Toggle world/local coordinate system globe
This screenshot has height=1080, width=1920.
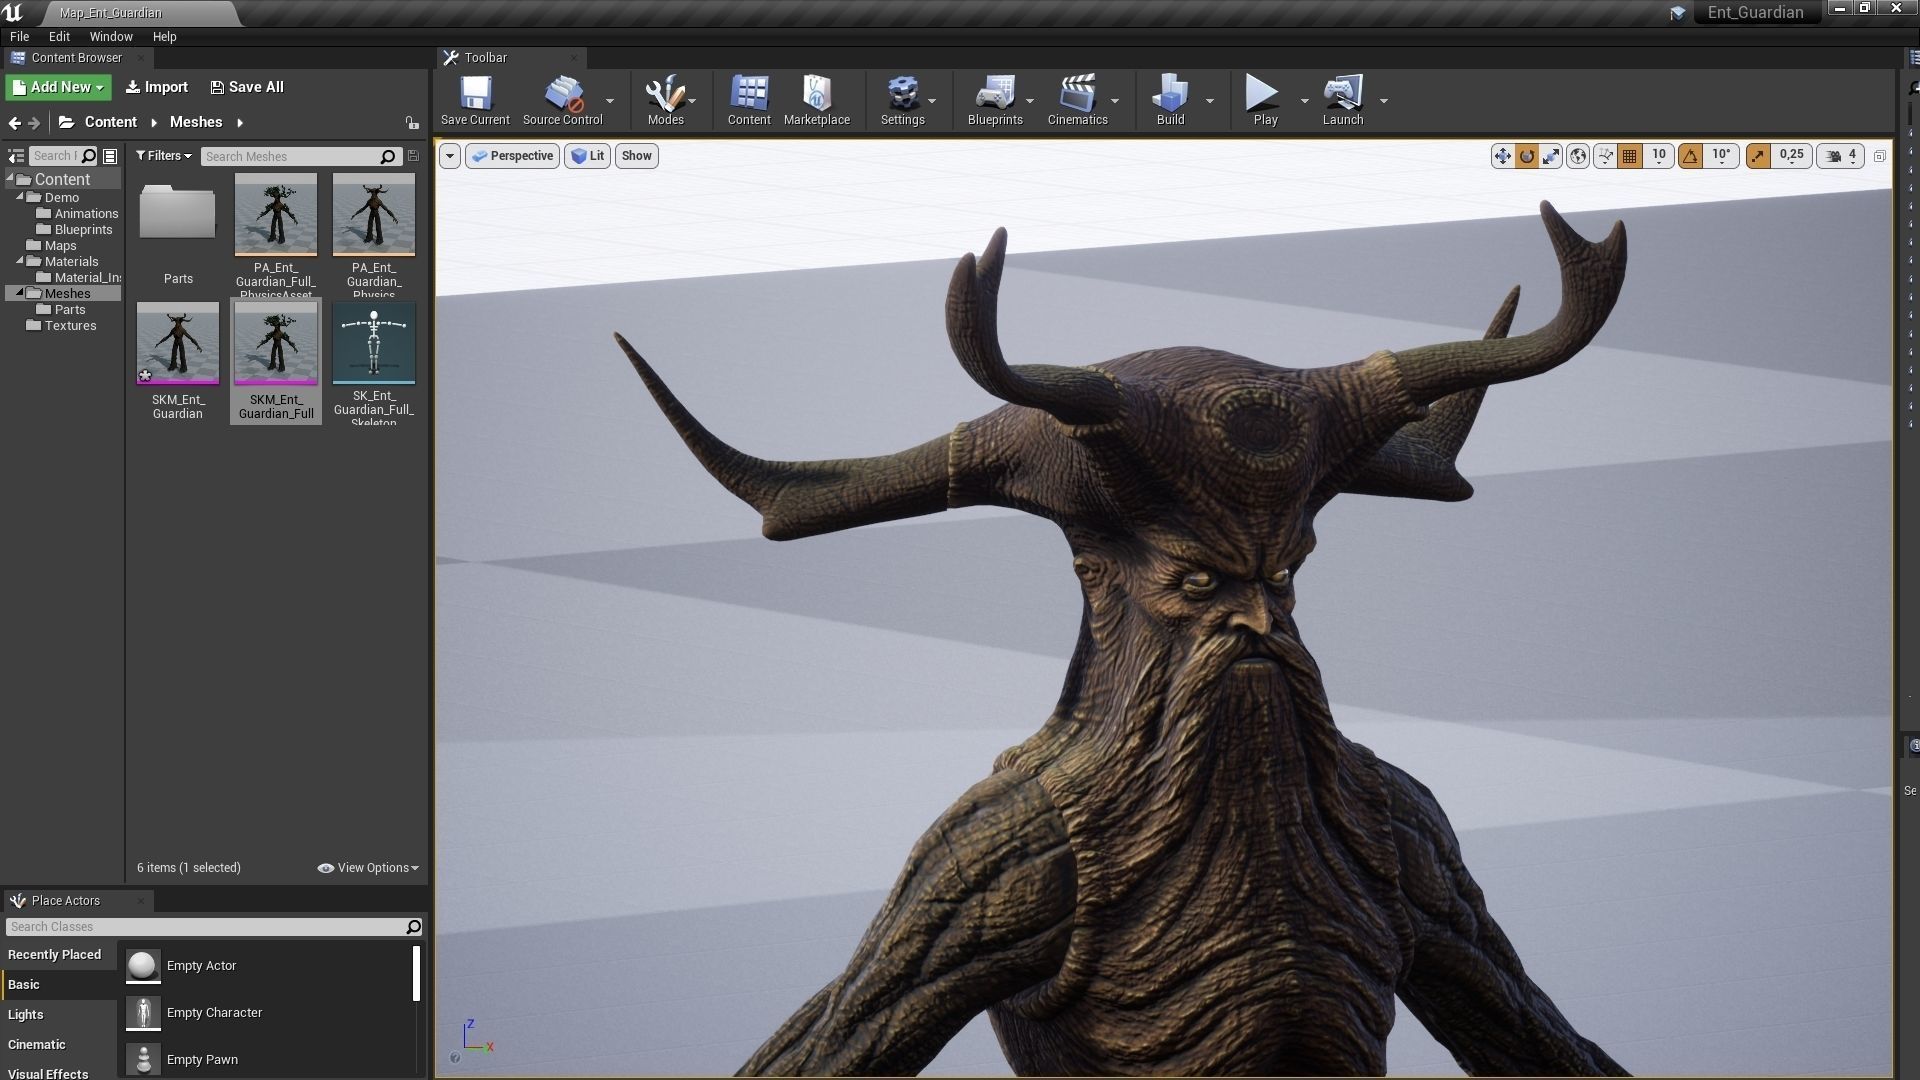(1578, 156)
